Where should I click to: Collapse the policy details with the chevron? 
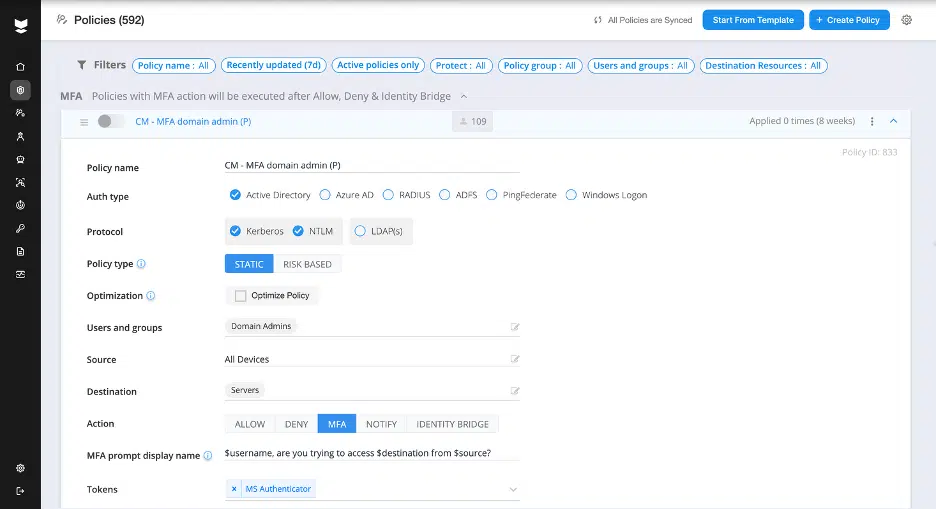(893, 121)
